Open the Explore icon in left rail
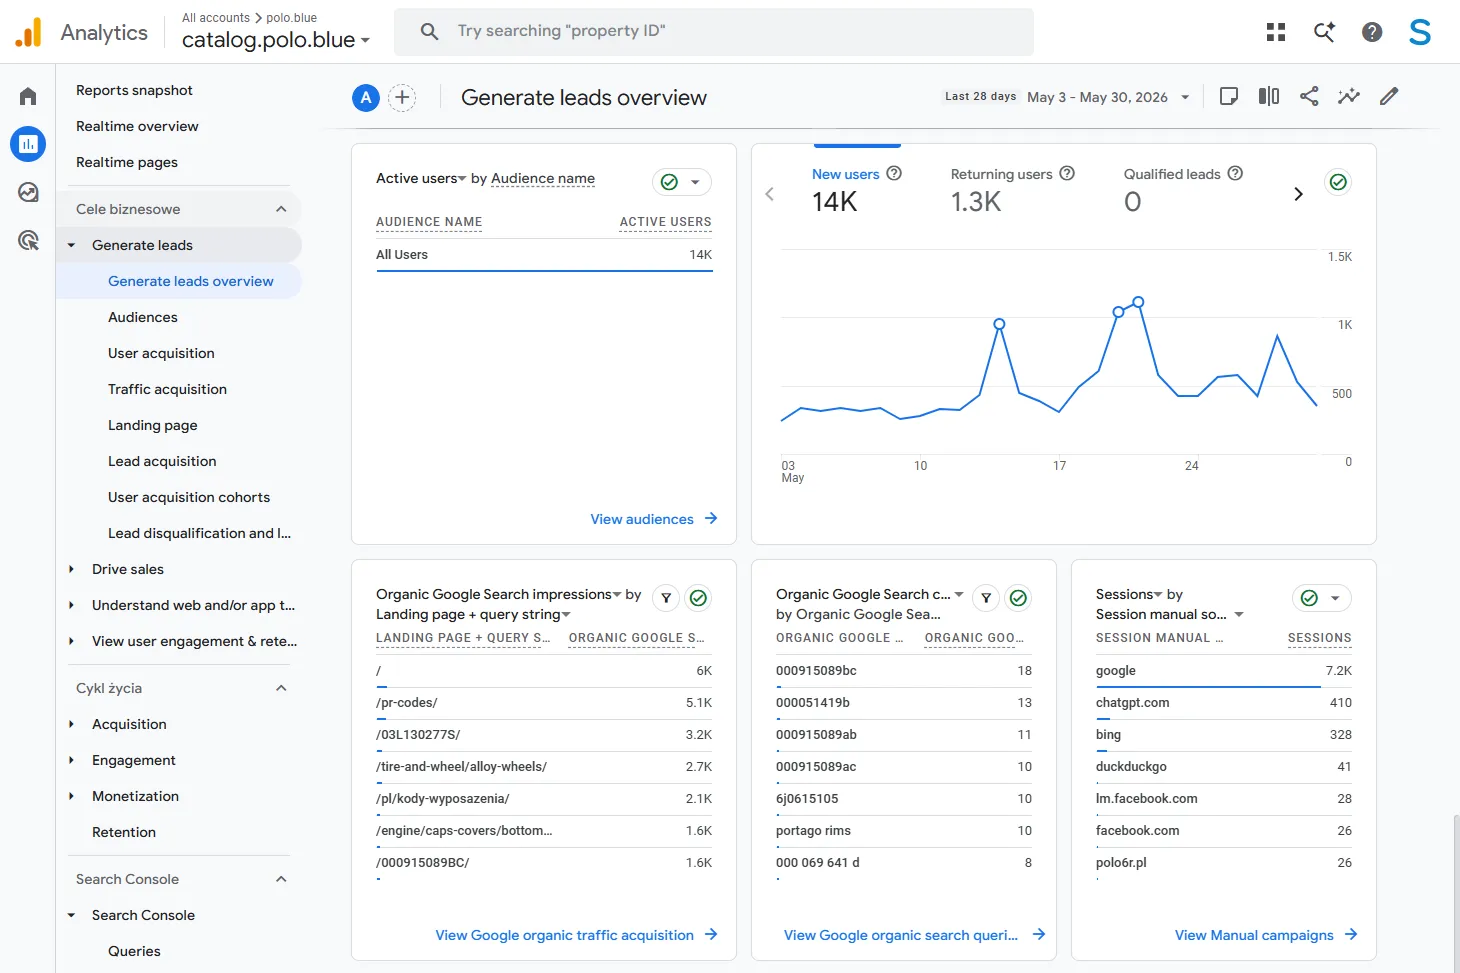 [28, 192]
